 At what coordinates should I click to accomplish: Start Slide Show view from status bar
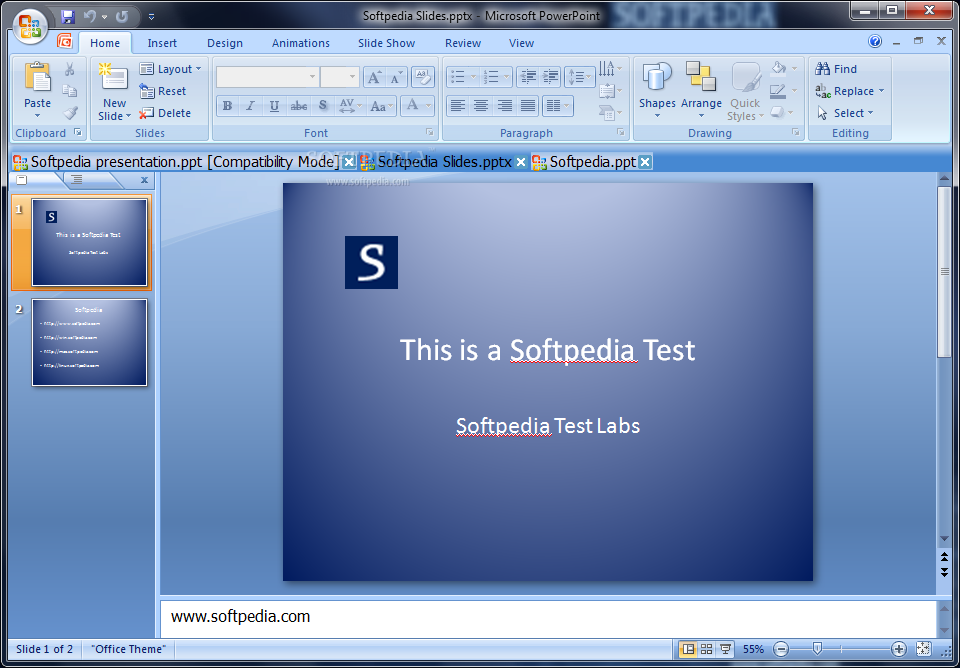click(x=725, y=649)
